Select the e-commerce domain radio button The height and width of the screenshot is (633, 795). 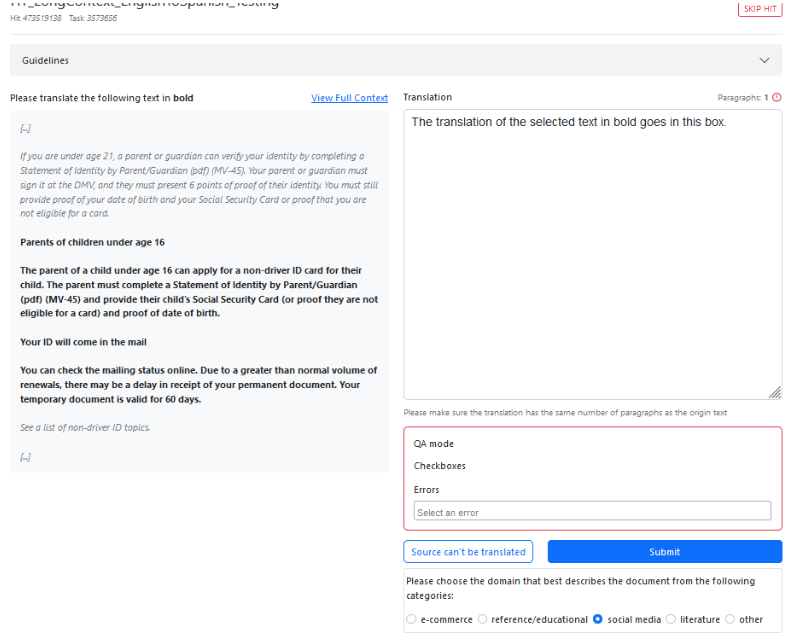(411, 620)
